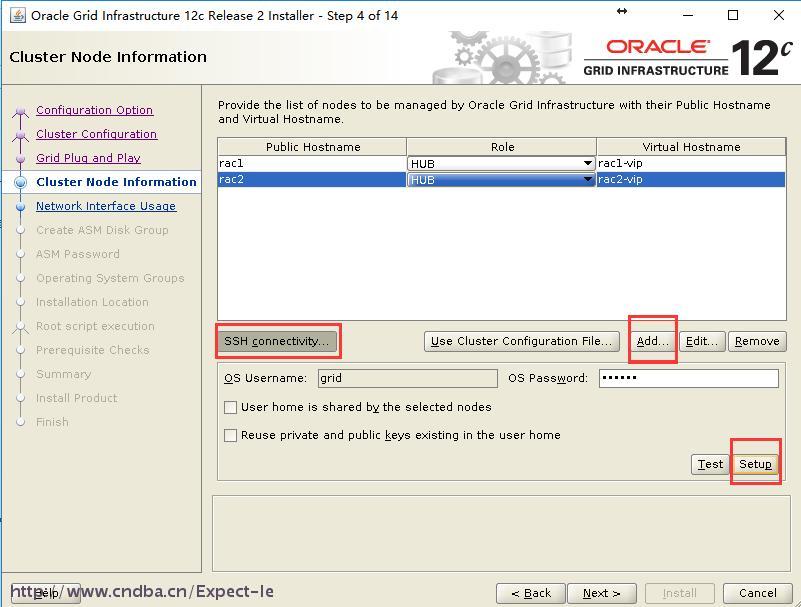Click Use Cluster Configuration File button
The height and width of the screenshot is (607, 801).
pos(522,341)
